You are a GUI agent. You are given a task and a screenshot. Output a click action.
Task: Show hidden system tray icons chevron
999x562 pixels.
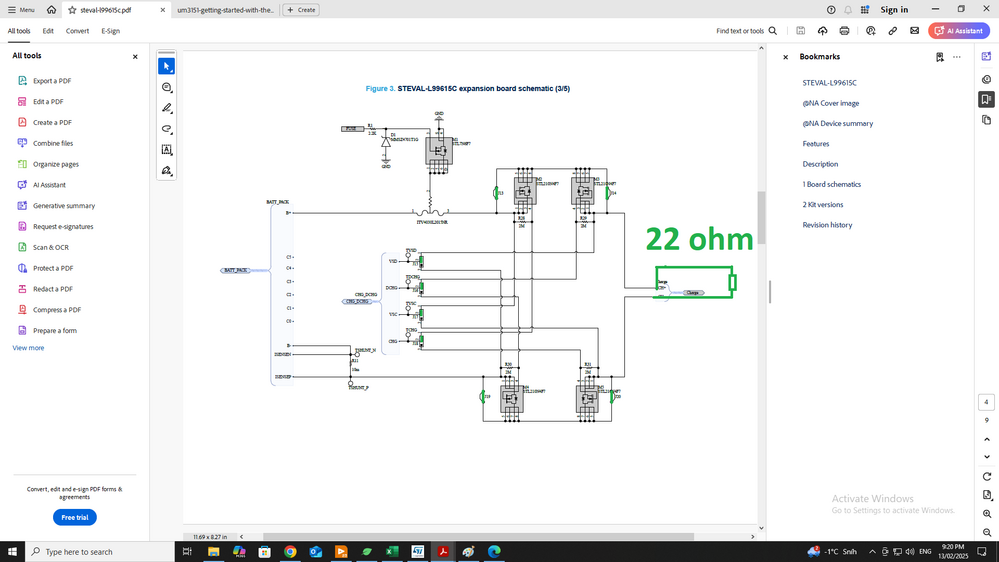872,551
